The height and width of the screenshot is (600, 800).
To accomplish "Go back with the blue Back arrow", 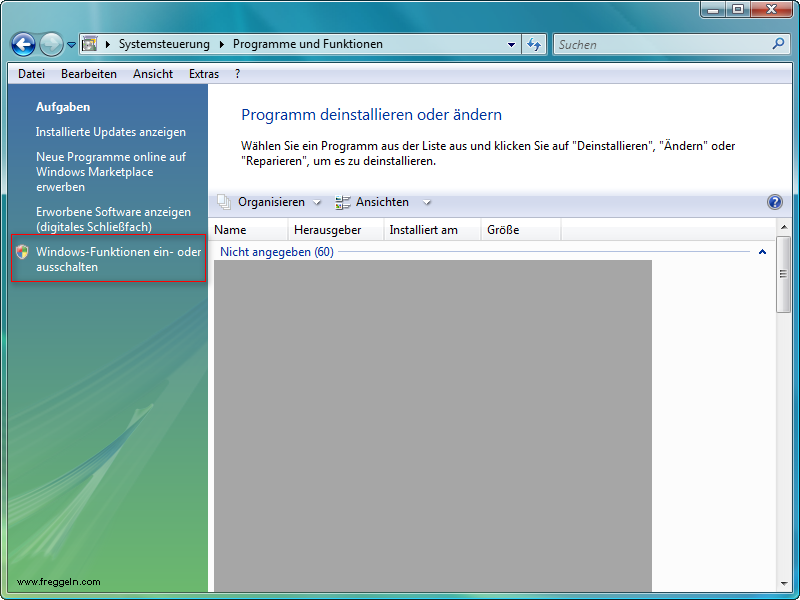I will click(23, 44).
